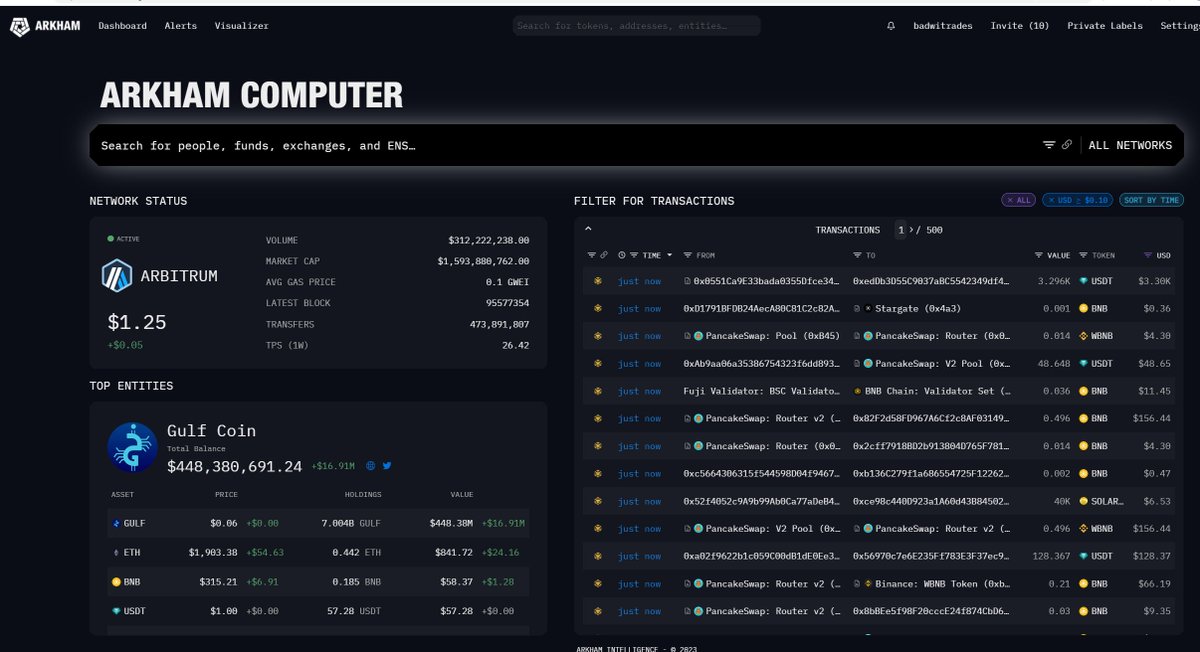Open the TIME column sort dropdown
Image resolution: width=1200 pixels, height=652 pixels.
669,255
